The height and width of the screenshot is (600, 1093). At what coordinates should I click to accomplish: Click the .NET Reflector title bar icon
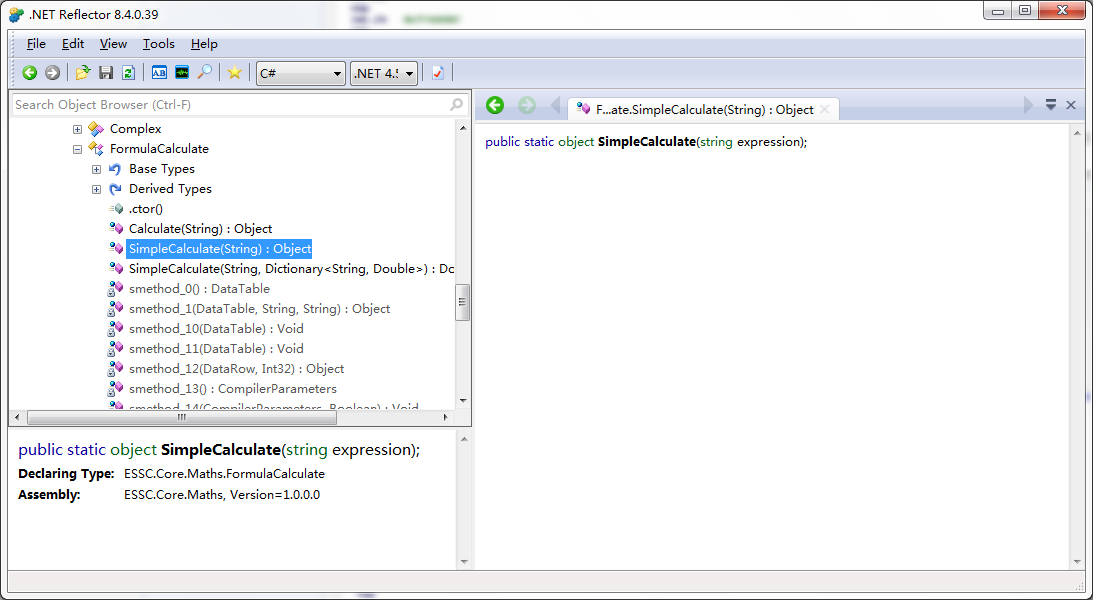pyautogui.click(x=16, y=15)
